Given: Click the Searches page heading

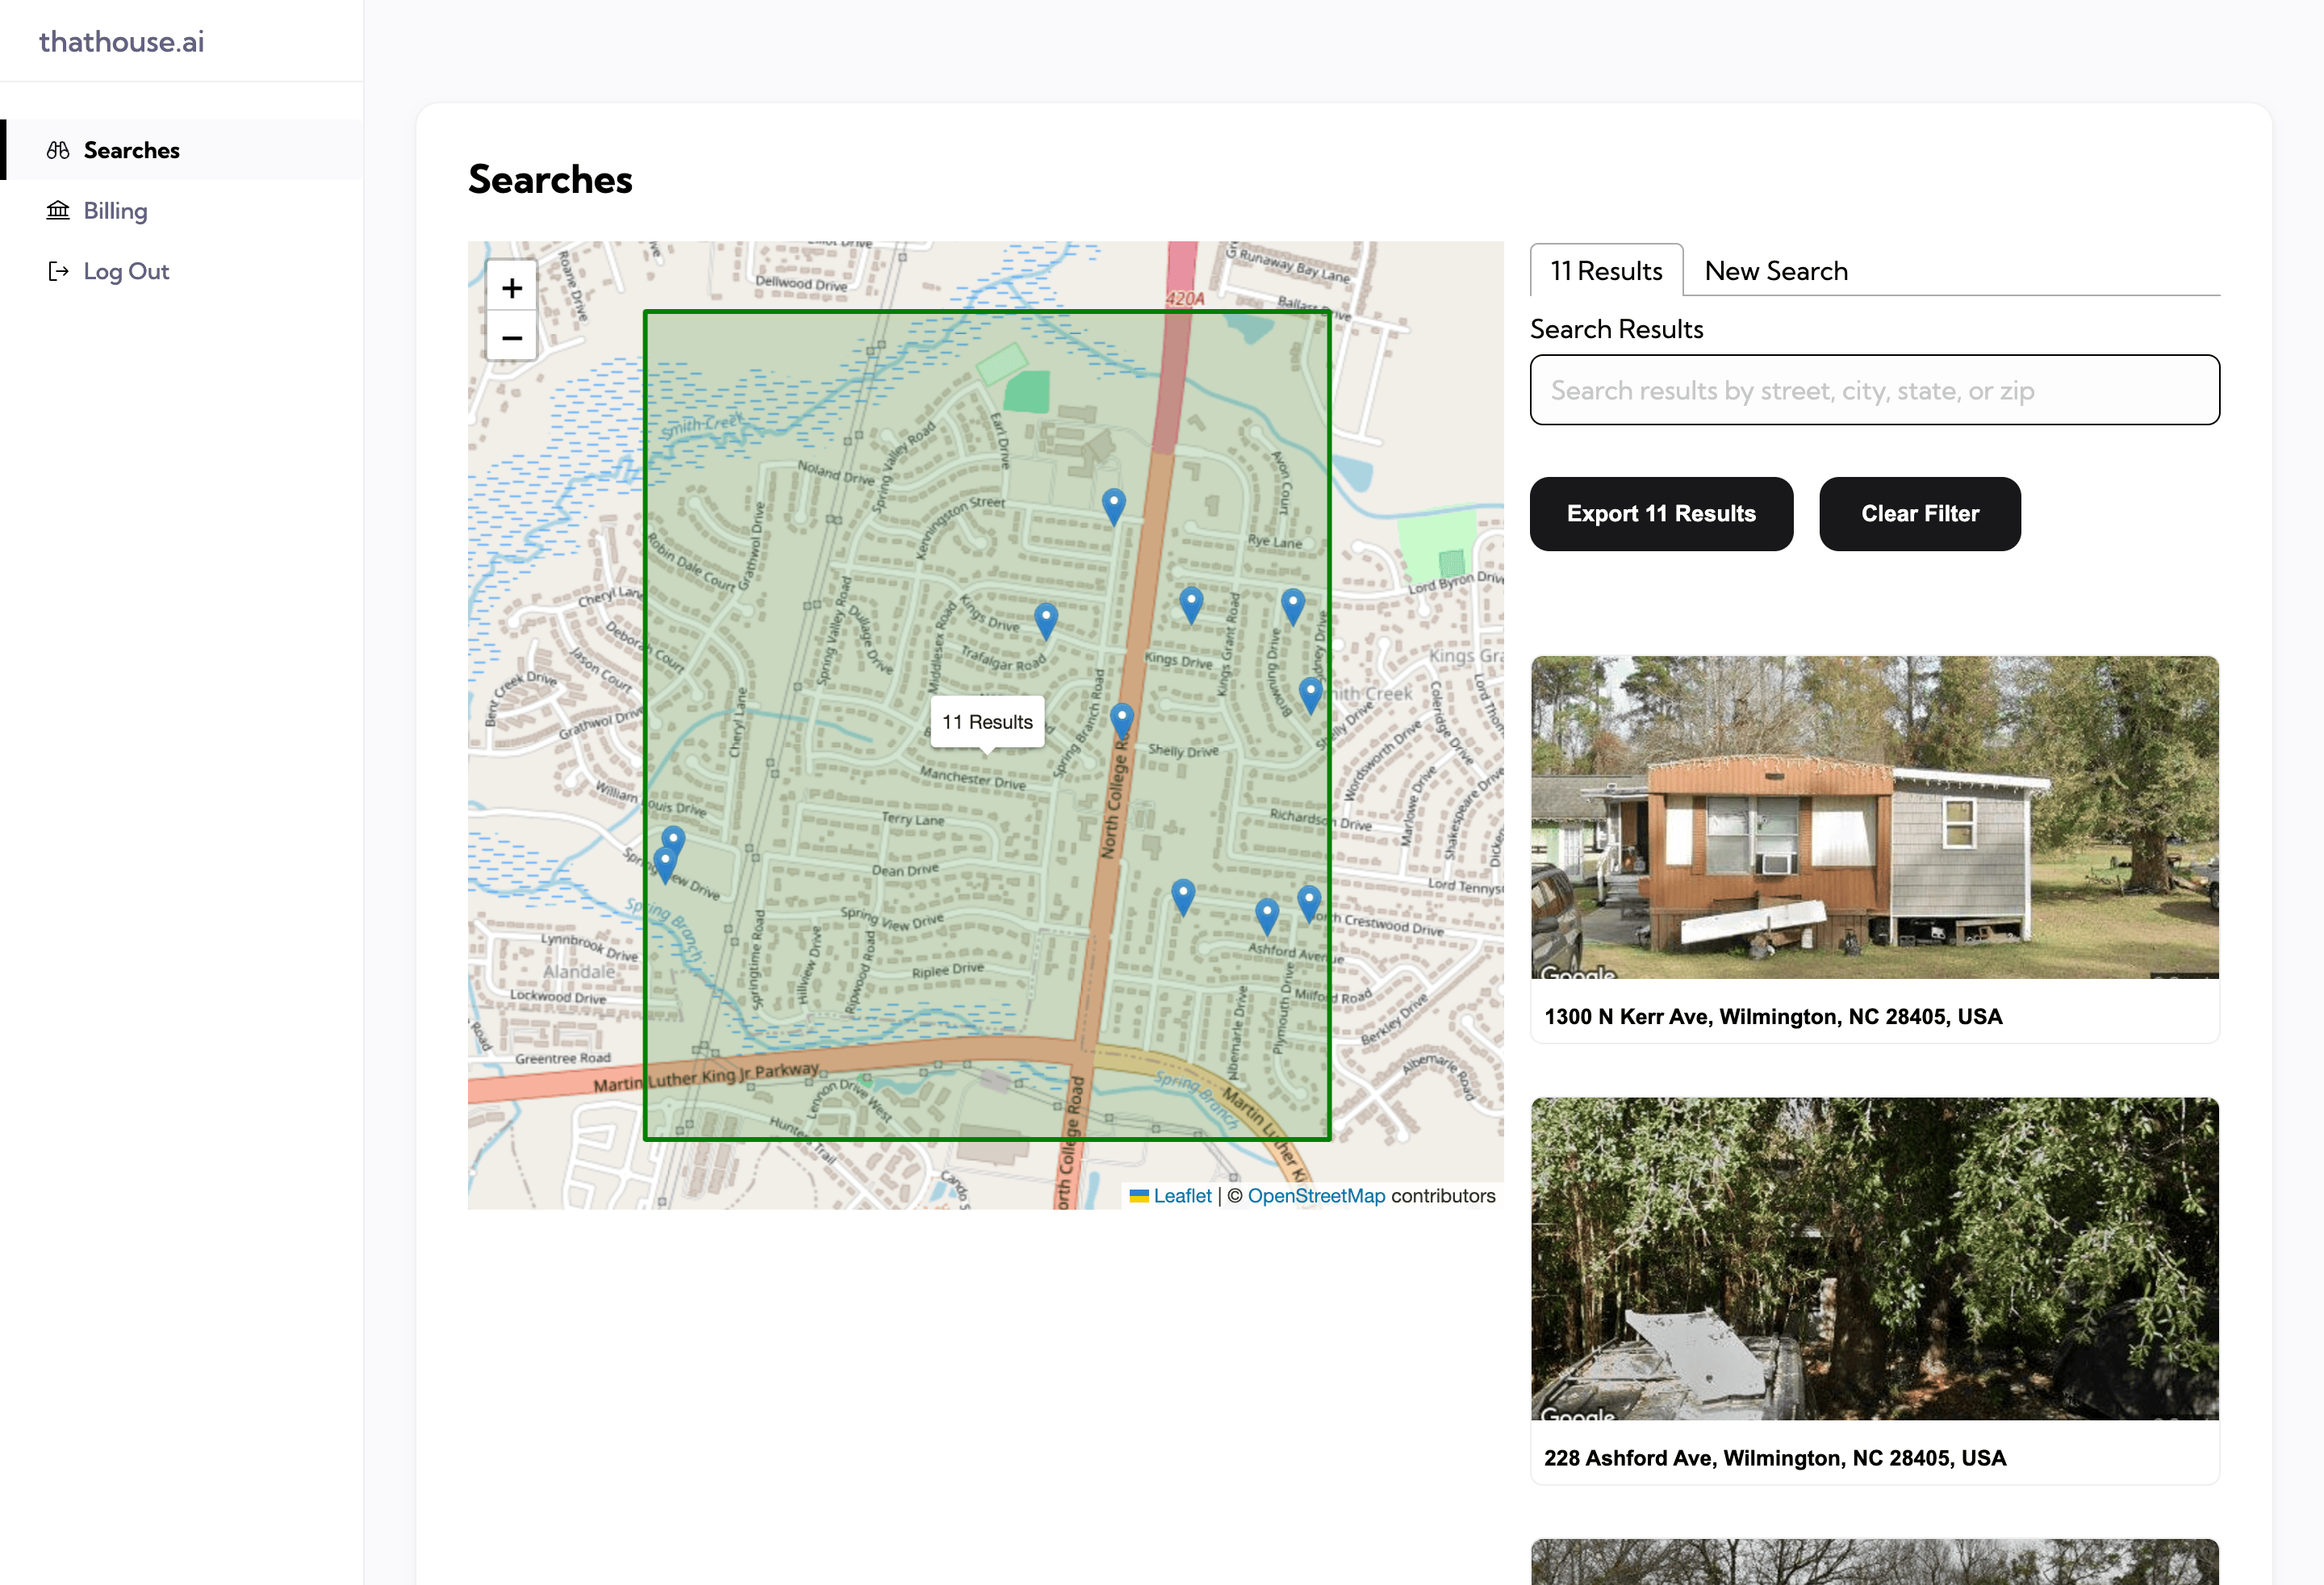Looking at the screenshot, I should (x=550, y=180).
